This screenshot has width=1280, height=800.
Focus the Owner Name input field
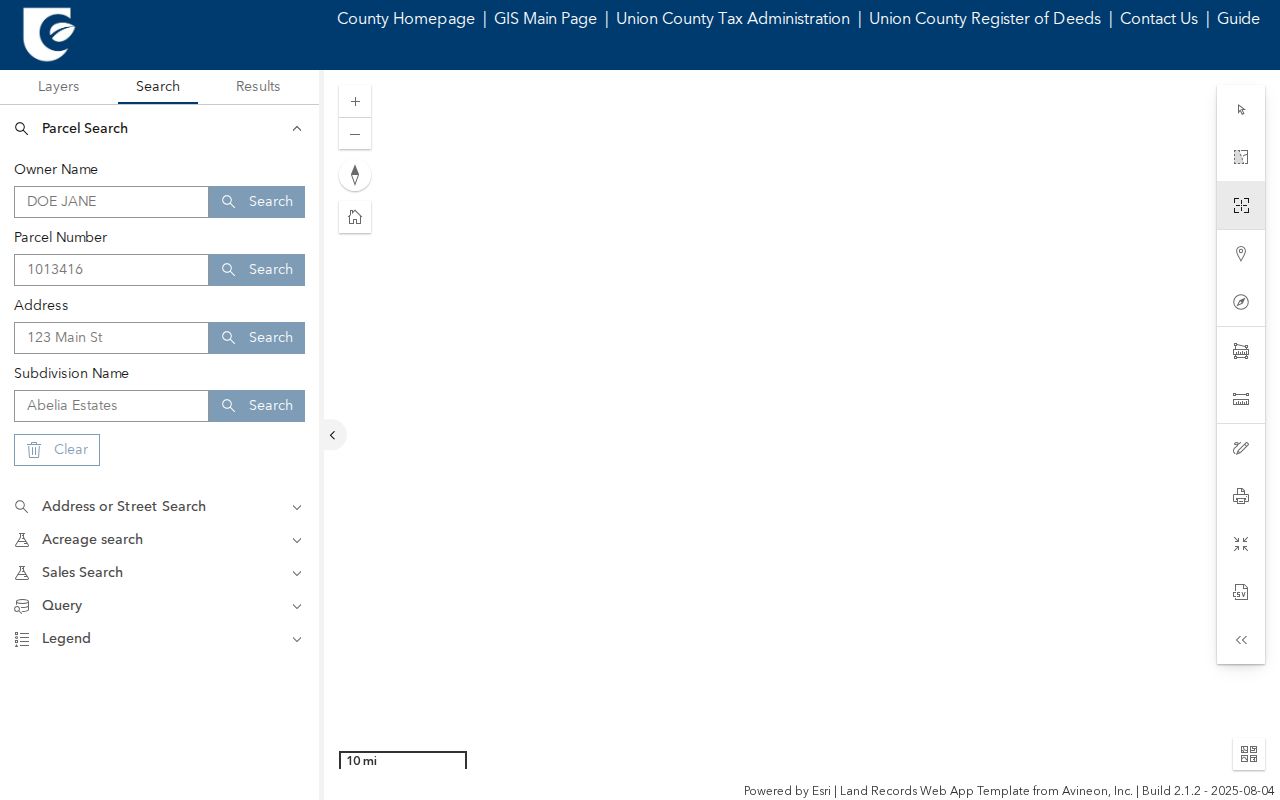tap(112, 202)
